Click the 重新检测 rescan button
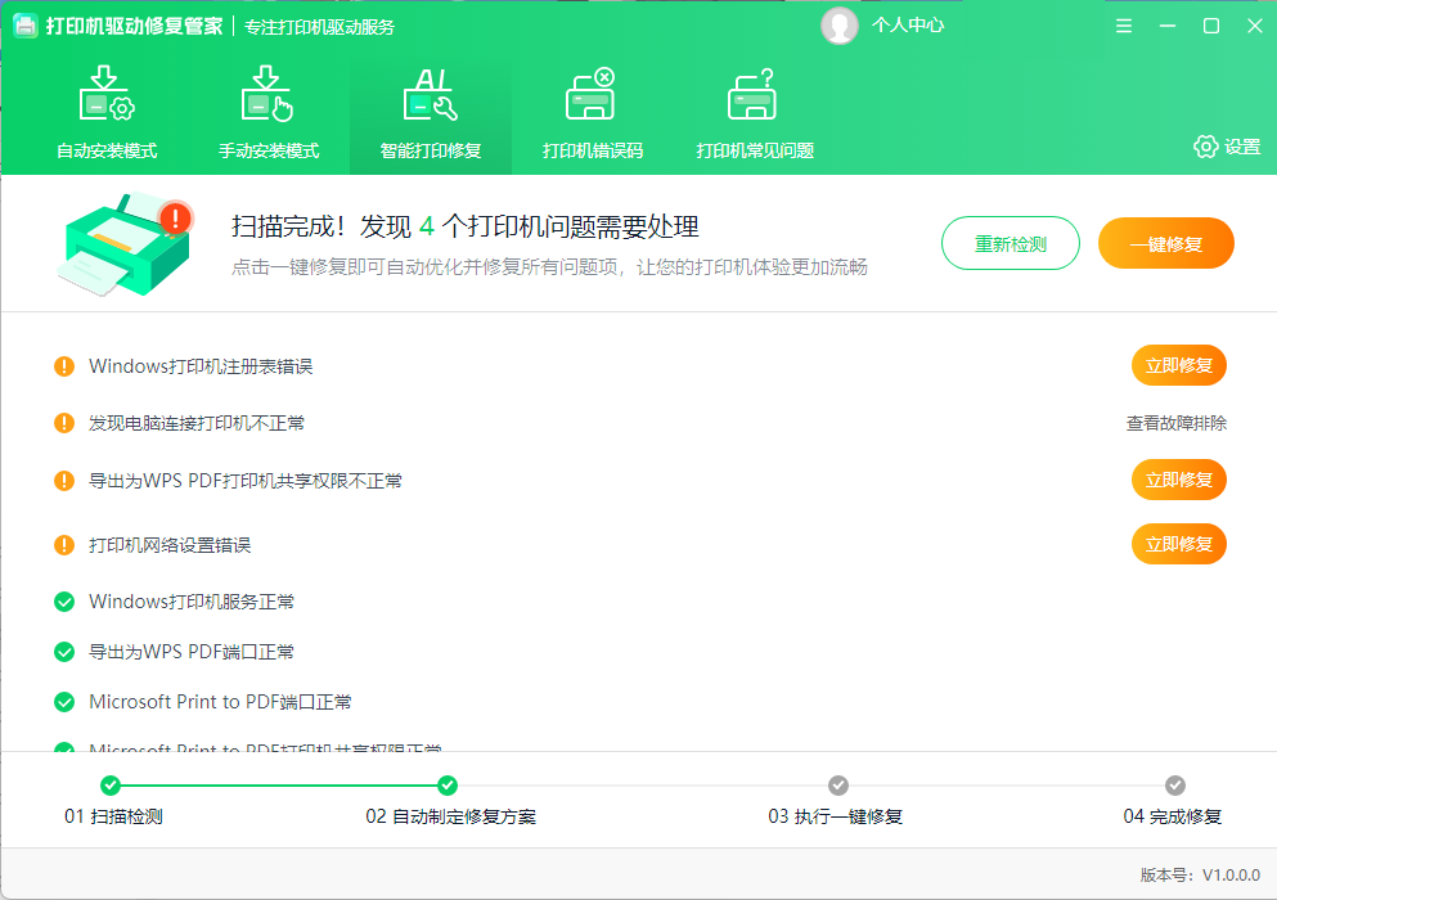The height and width of the screenshot is (900, 1452). point(1010,244)
